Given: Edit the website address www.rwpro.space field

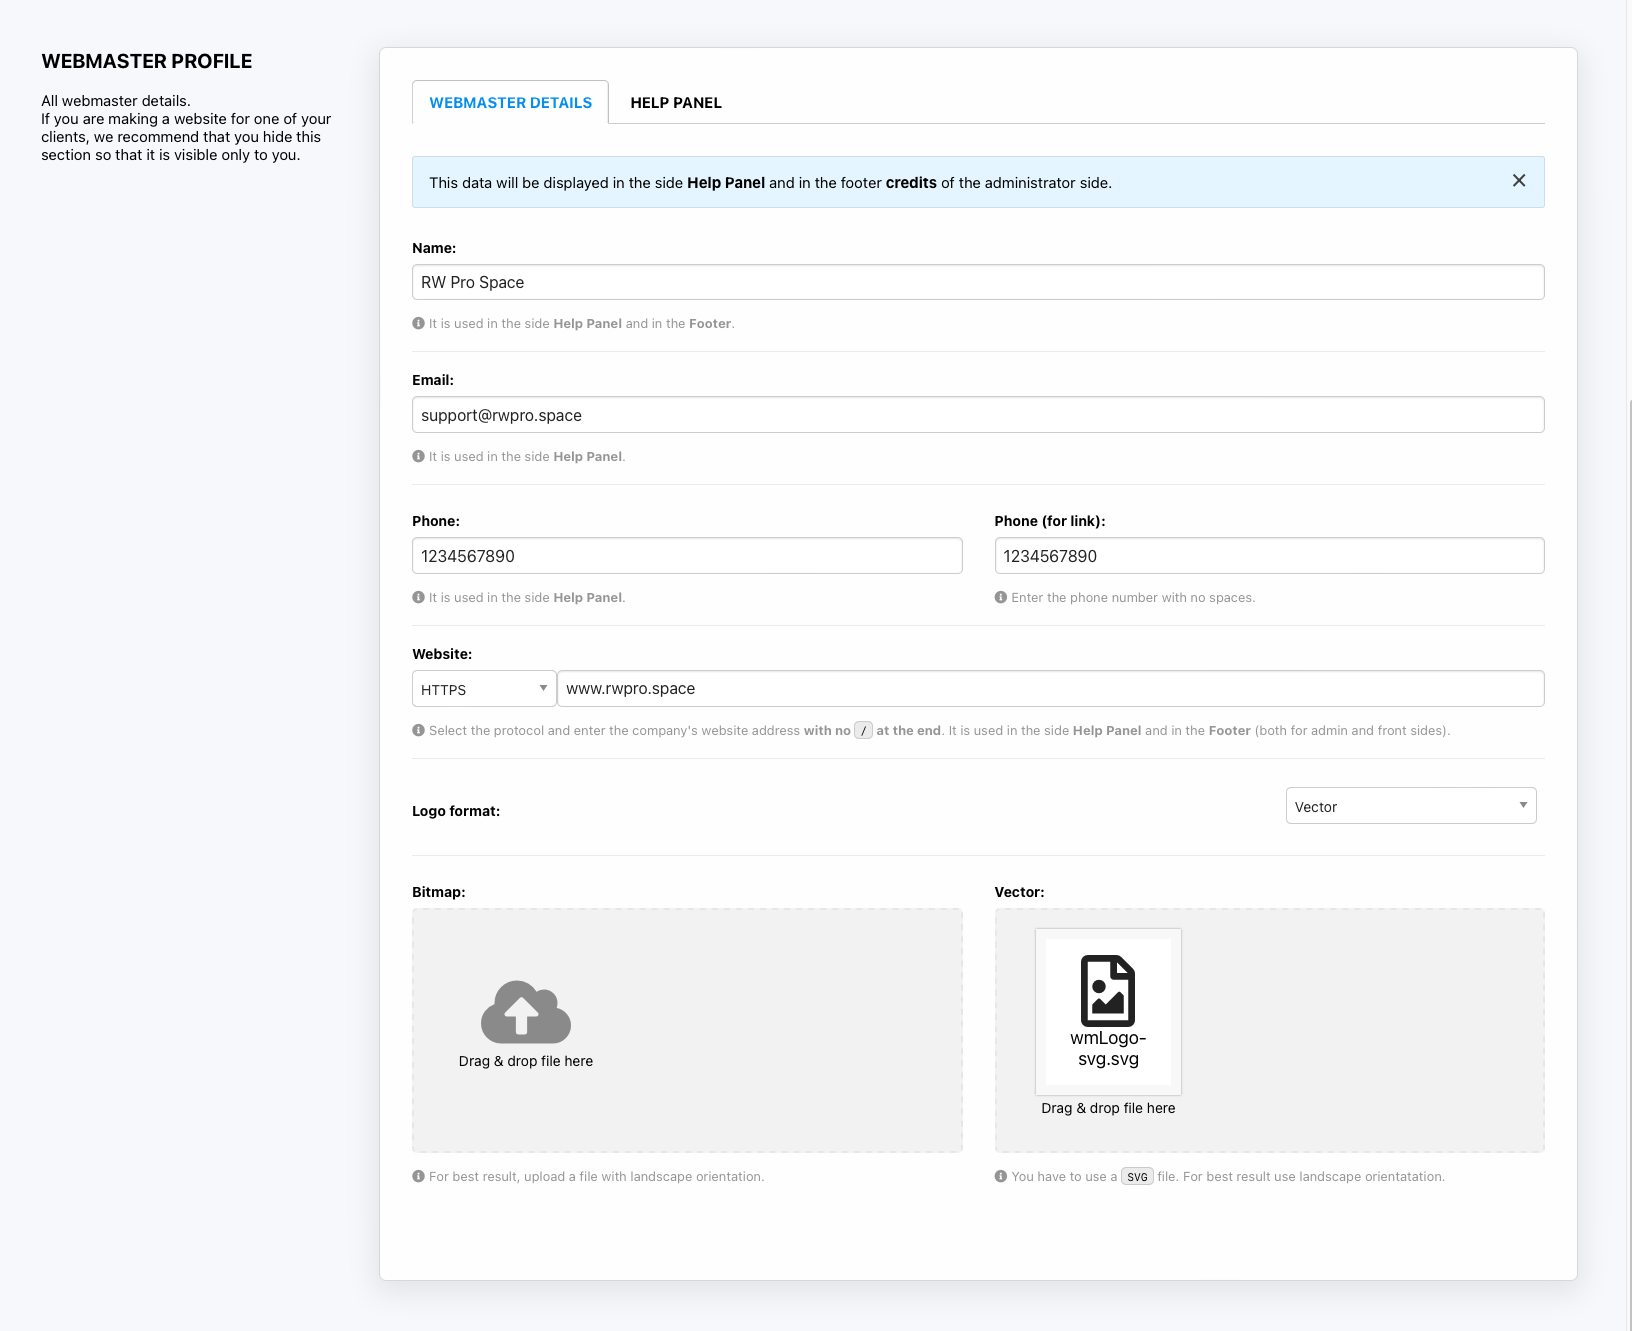Looking at the screenshot, I should click(x=1050, y=689).
